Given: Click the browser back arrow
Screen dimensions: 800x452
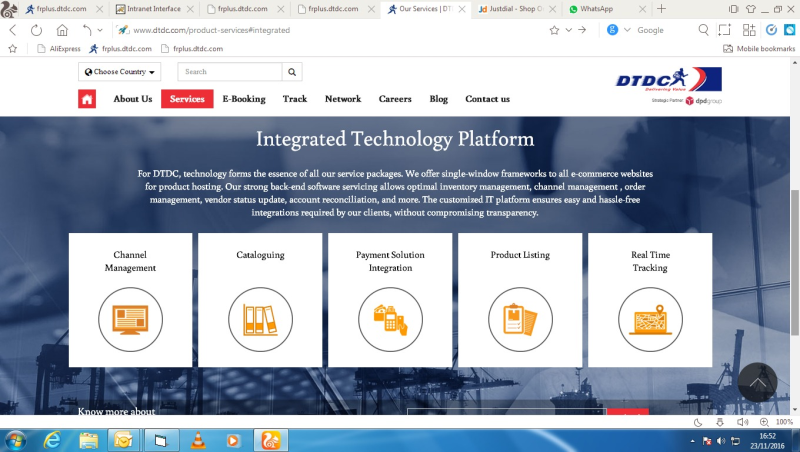Looking at the screenshot, I should point(13,30).
